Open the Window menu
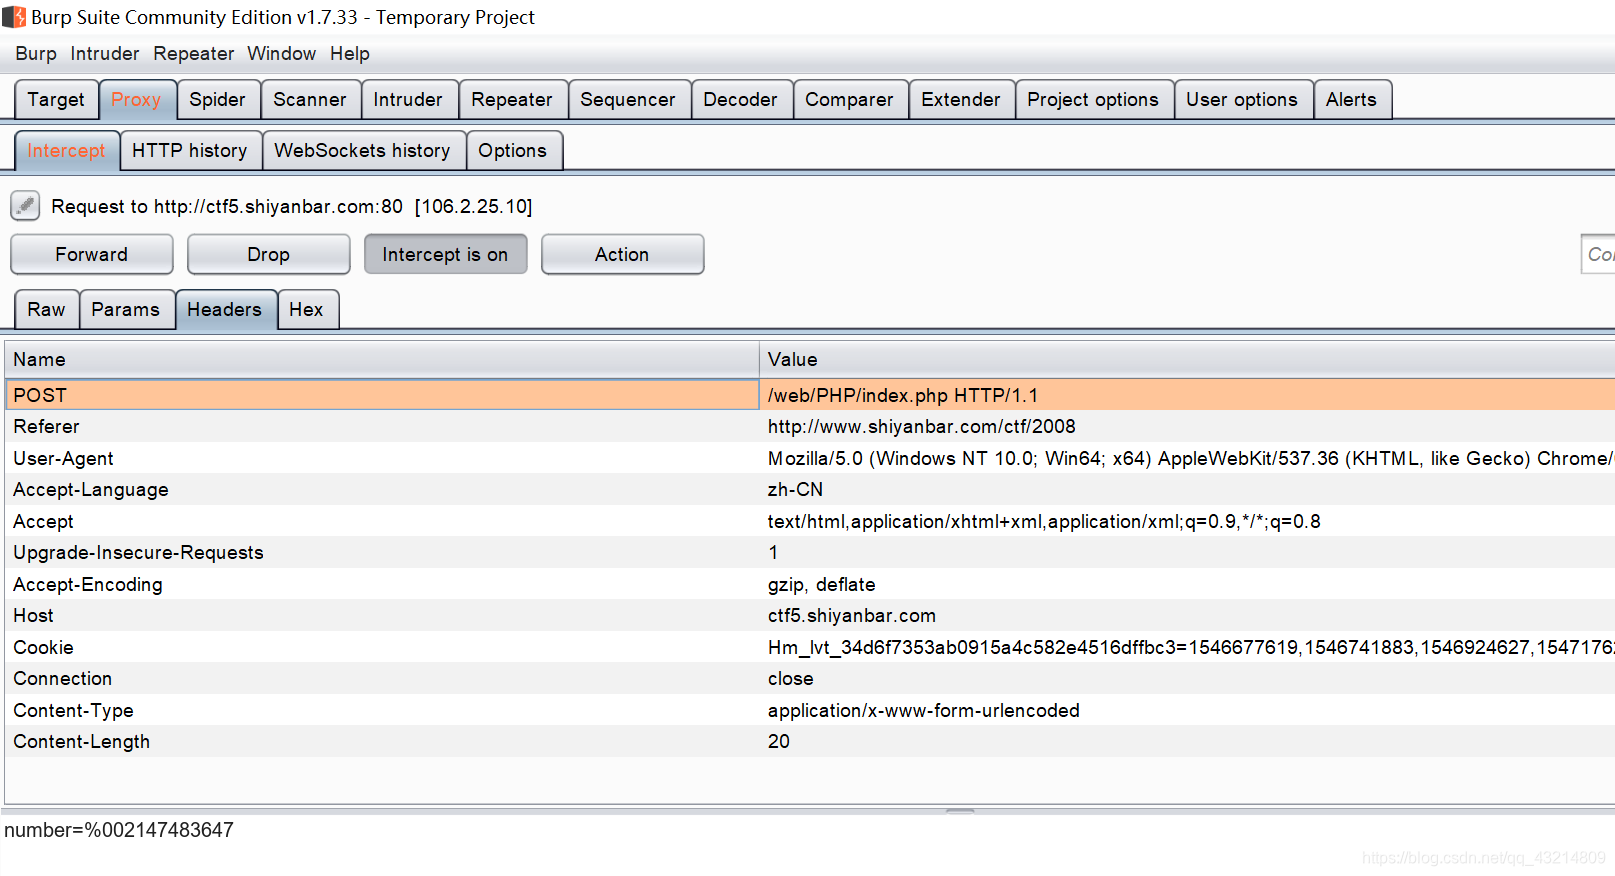This screenshot has height=876, width=1615. click(282, 54)
